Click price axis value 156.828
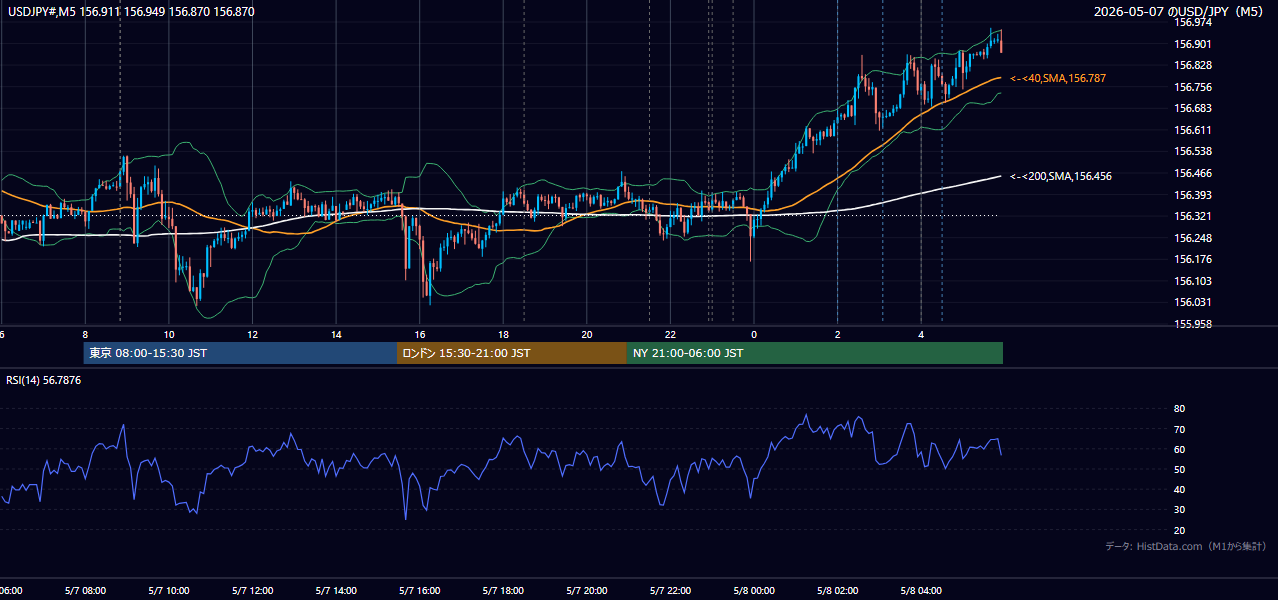This screenshot has height=600, width=1278. tap(1193, 65)
